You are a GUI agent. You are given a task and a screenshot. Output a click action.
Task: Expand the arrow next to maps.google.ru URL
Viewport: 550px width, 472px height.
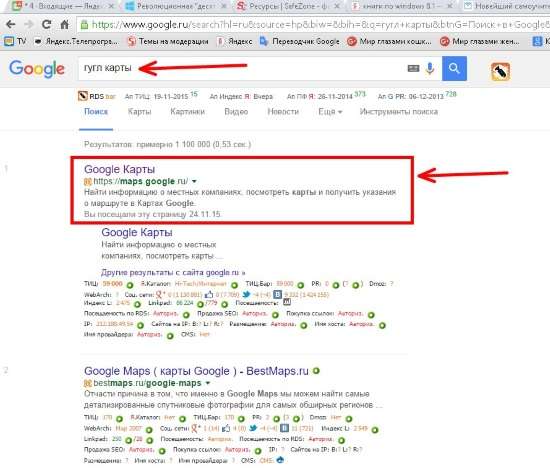point(194,181)
